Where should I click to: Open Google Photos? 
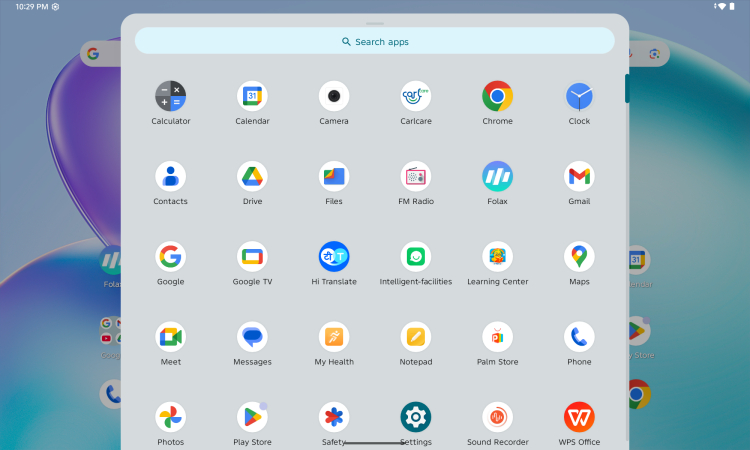coord(170,417)
